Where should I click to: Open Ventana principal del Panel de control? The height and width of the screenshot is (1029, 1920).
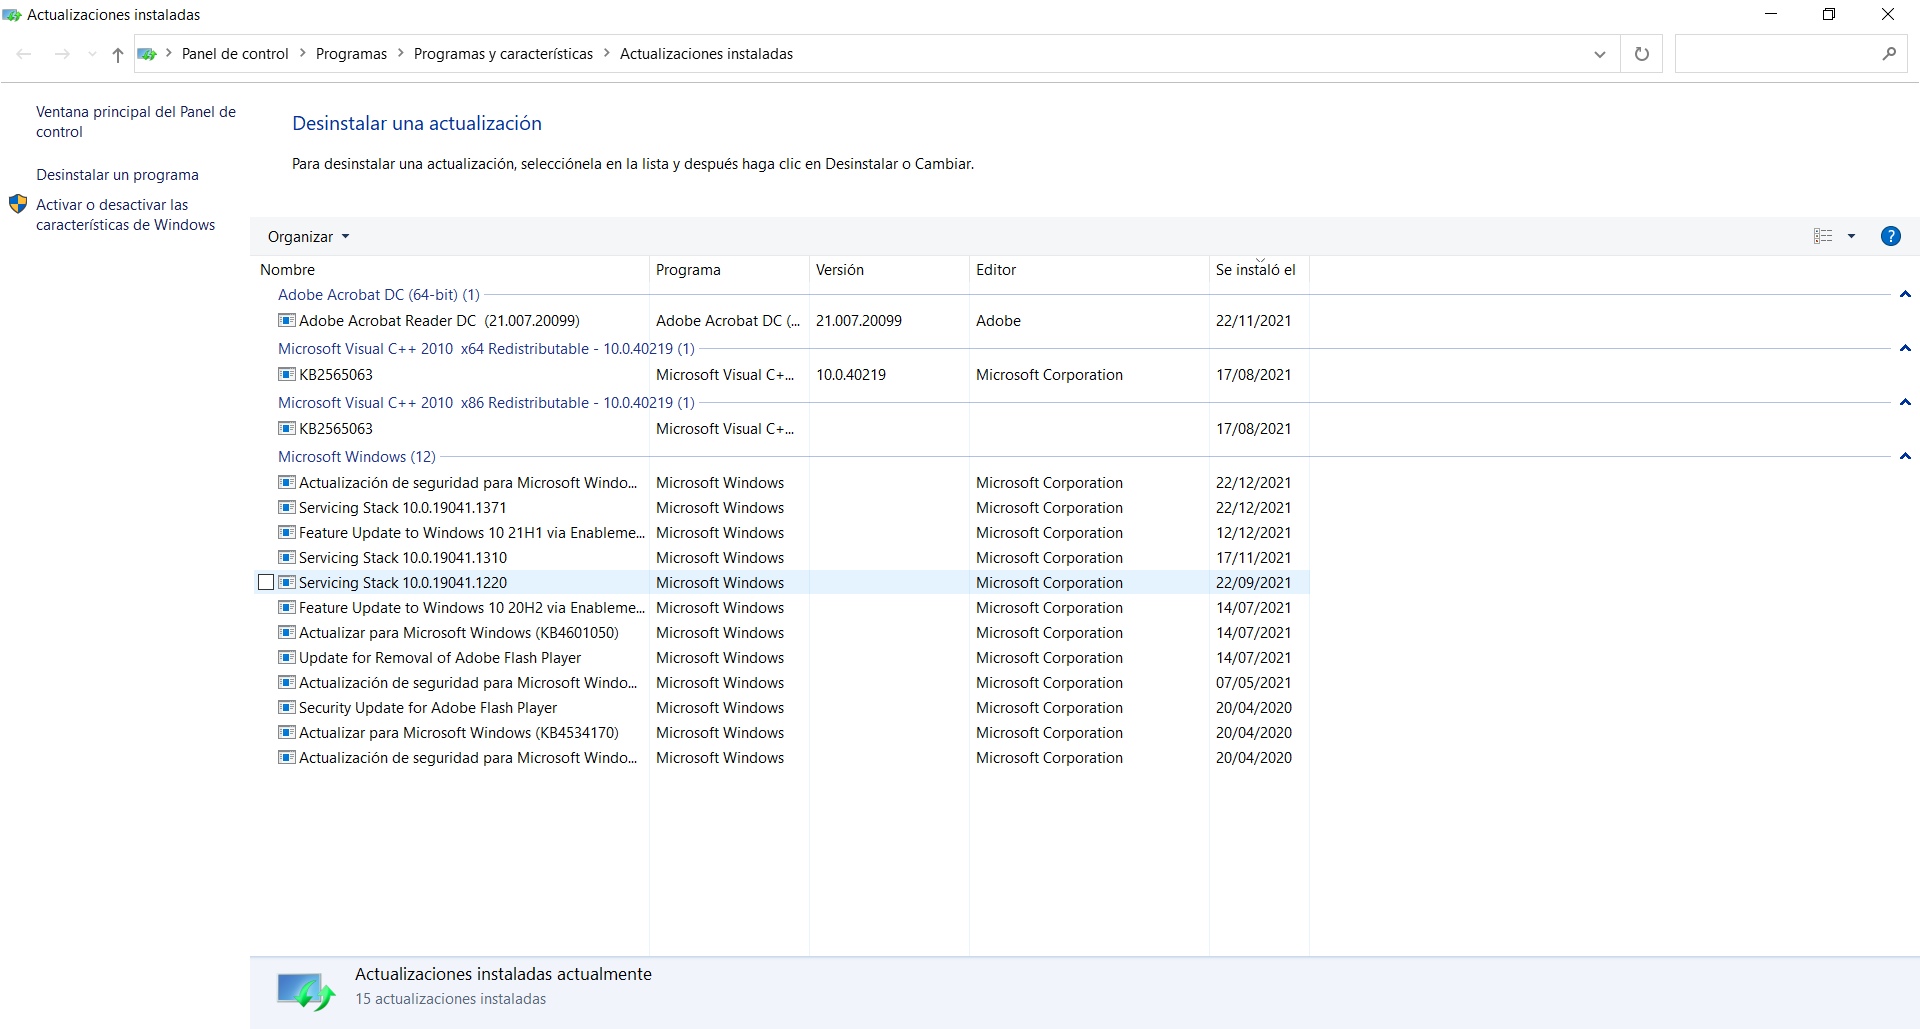pos(136,122)
